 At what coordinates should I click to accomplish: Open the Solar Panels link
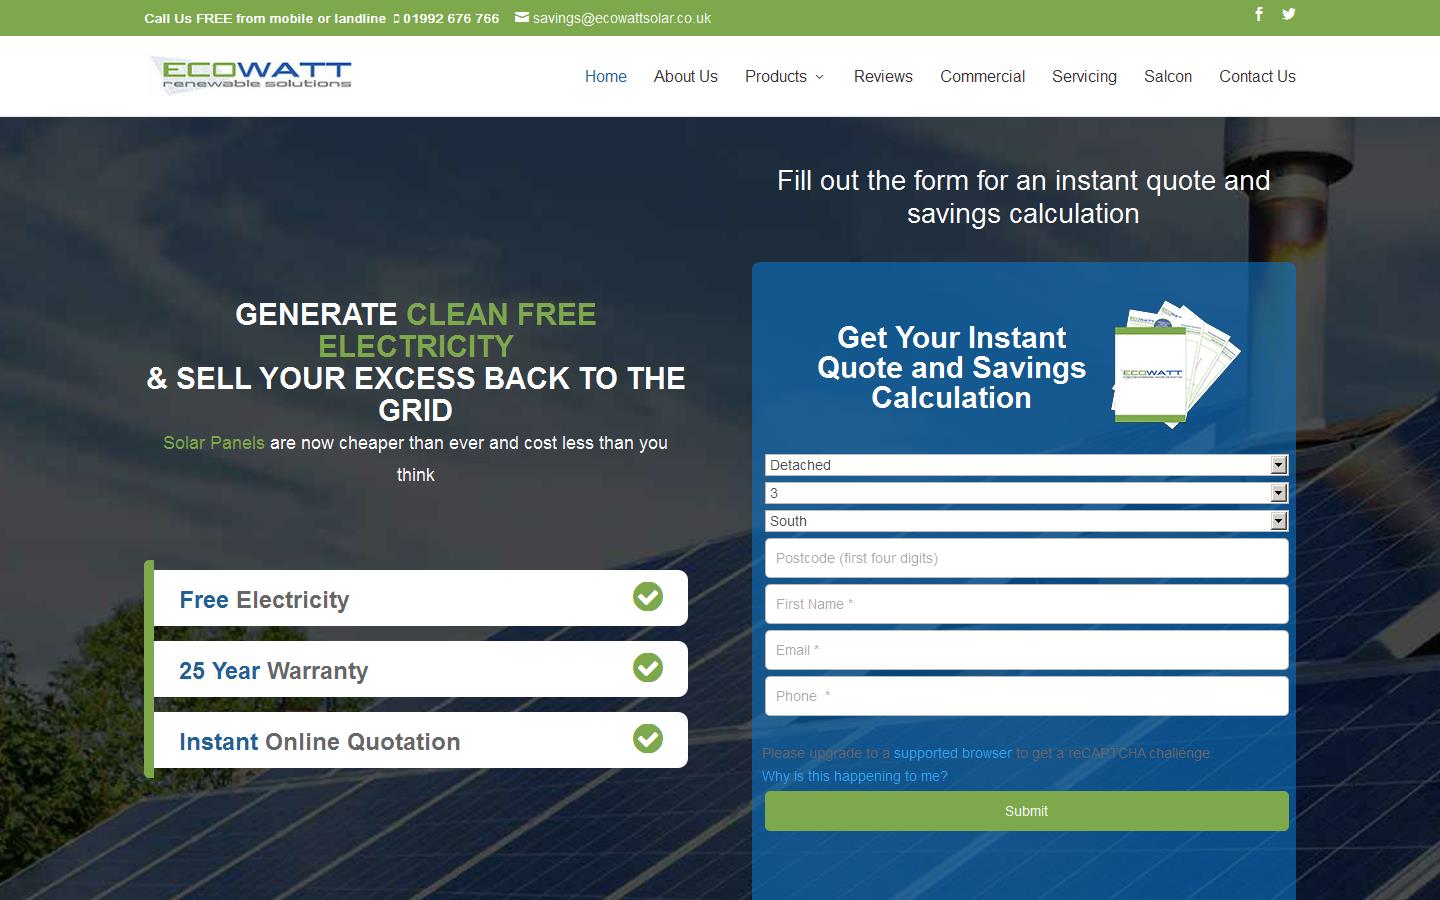point(213,443)
